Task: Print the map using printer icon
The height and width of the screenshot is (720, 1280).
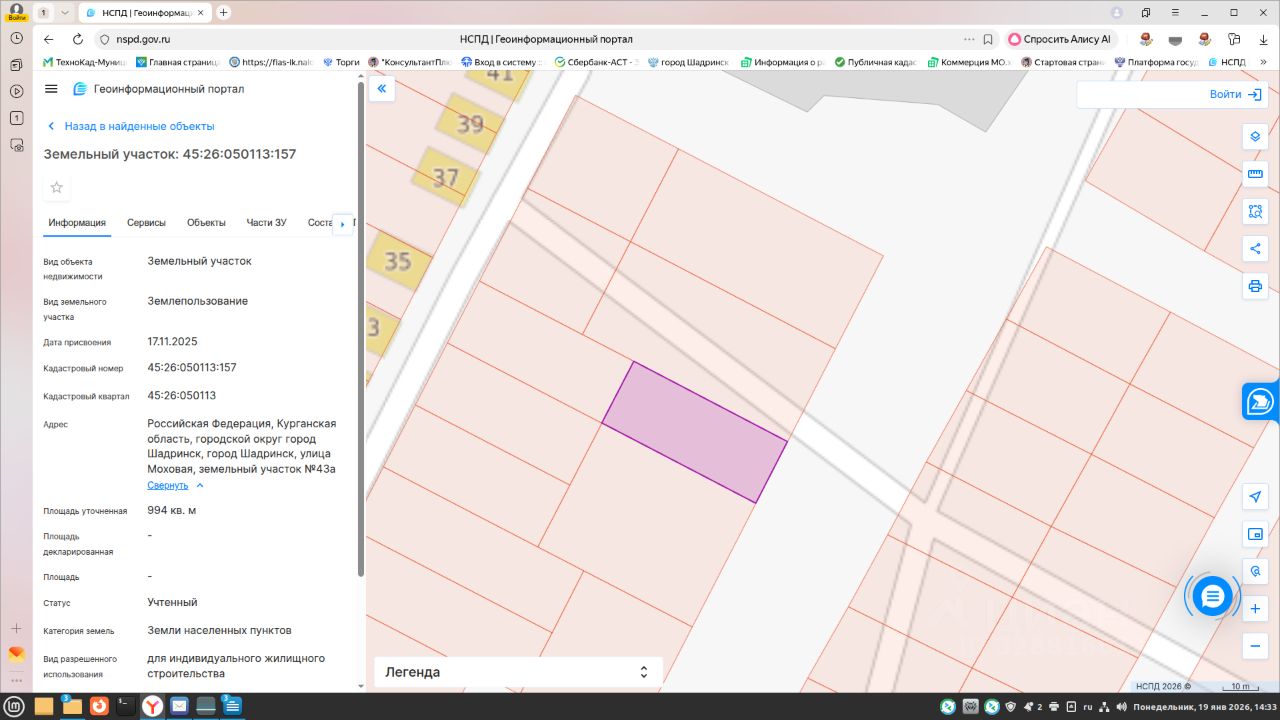Action: pos(1255,286)
